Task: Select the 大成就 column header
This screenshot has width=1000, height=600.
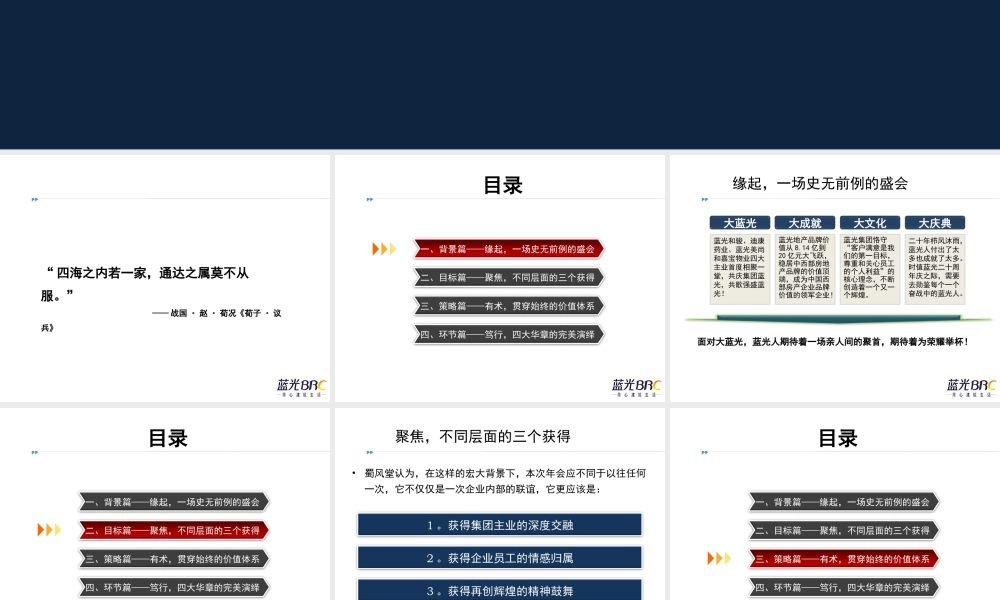Action: click(805, 223)
